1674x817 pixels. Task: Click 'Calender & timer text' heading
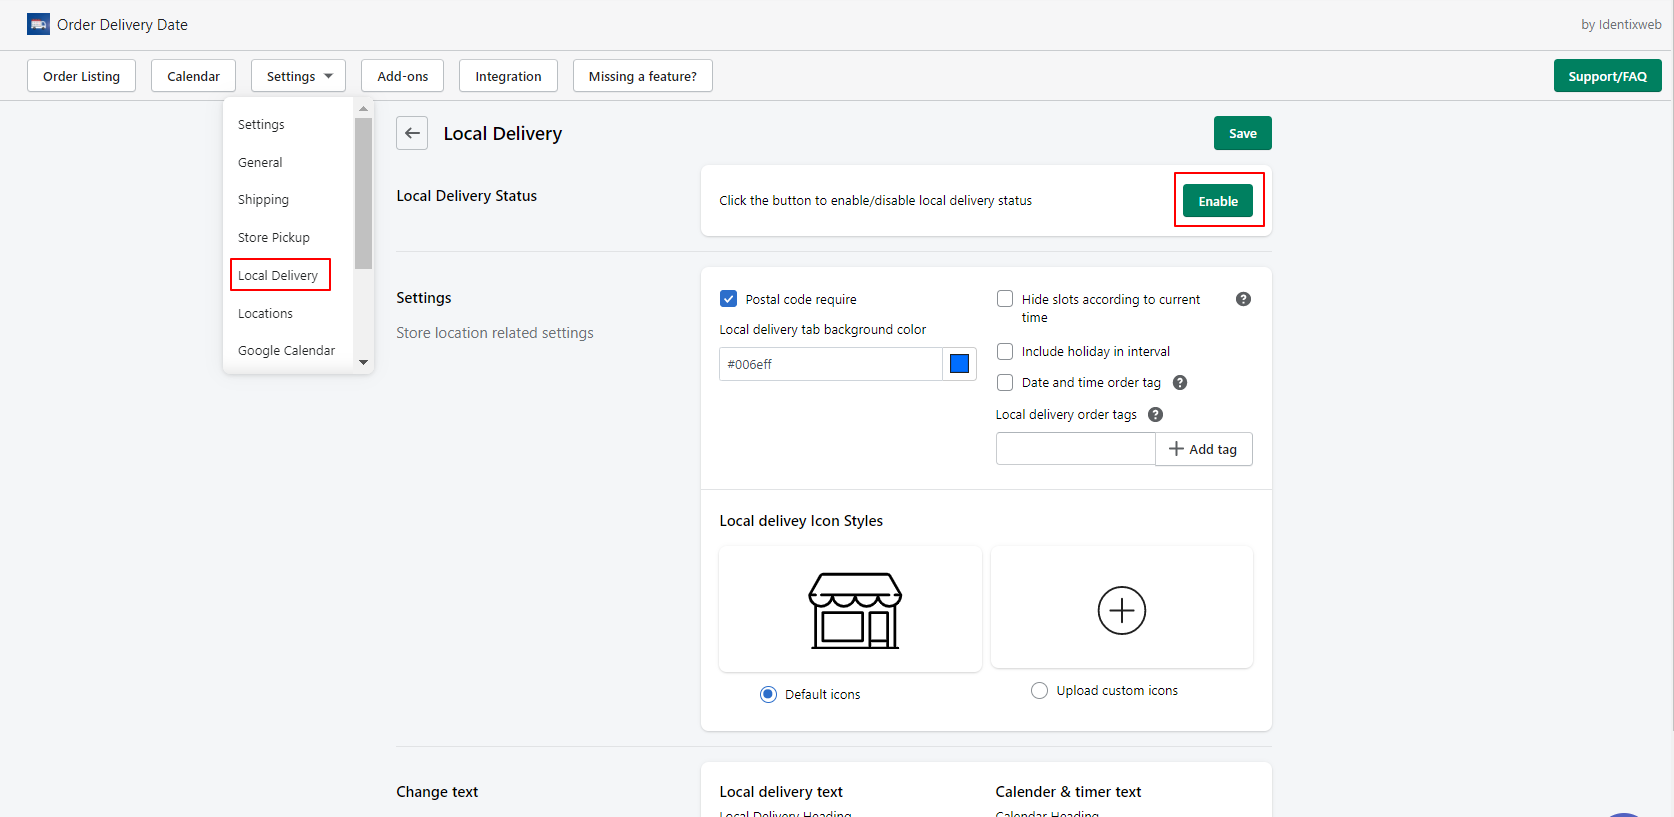point(1068,791)
